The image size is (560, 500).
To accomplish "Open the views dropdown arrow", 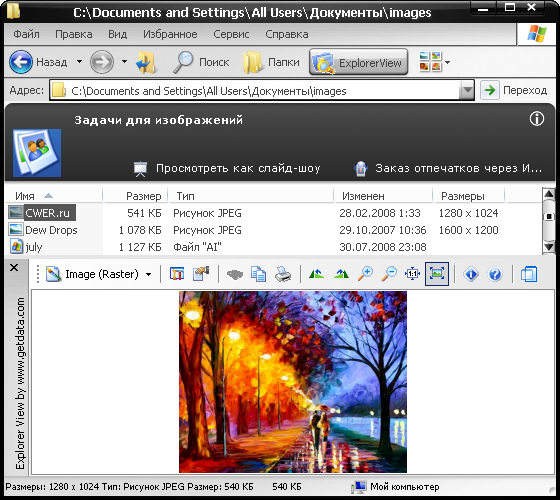I will pos(447,62).
